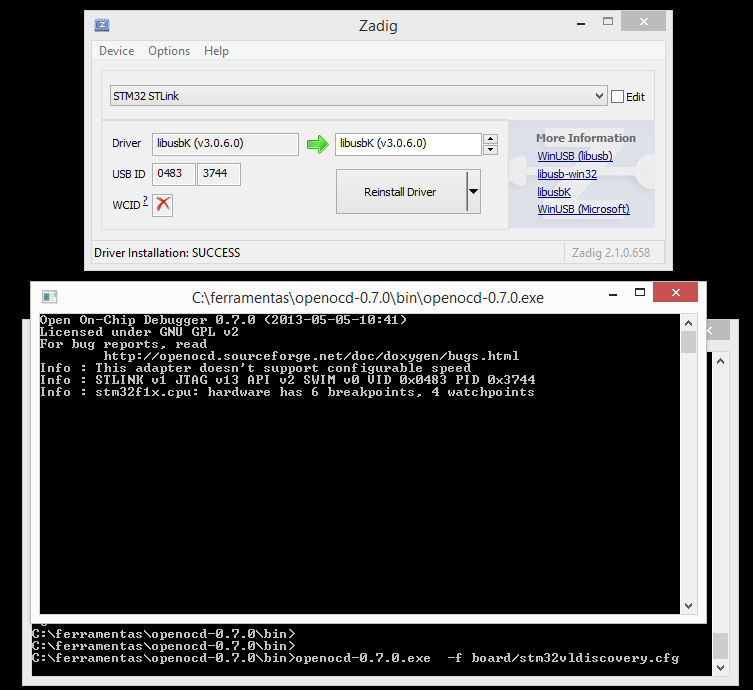The height and width of the screenshot is (690, 753).
Task: Close the Zadig window
Action: pos(644,21)
